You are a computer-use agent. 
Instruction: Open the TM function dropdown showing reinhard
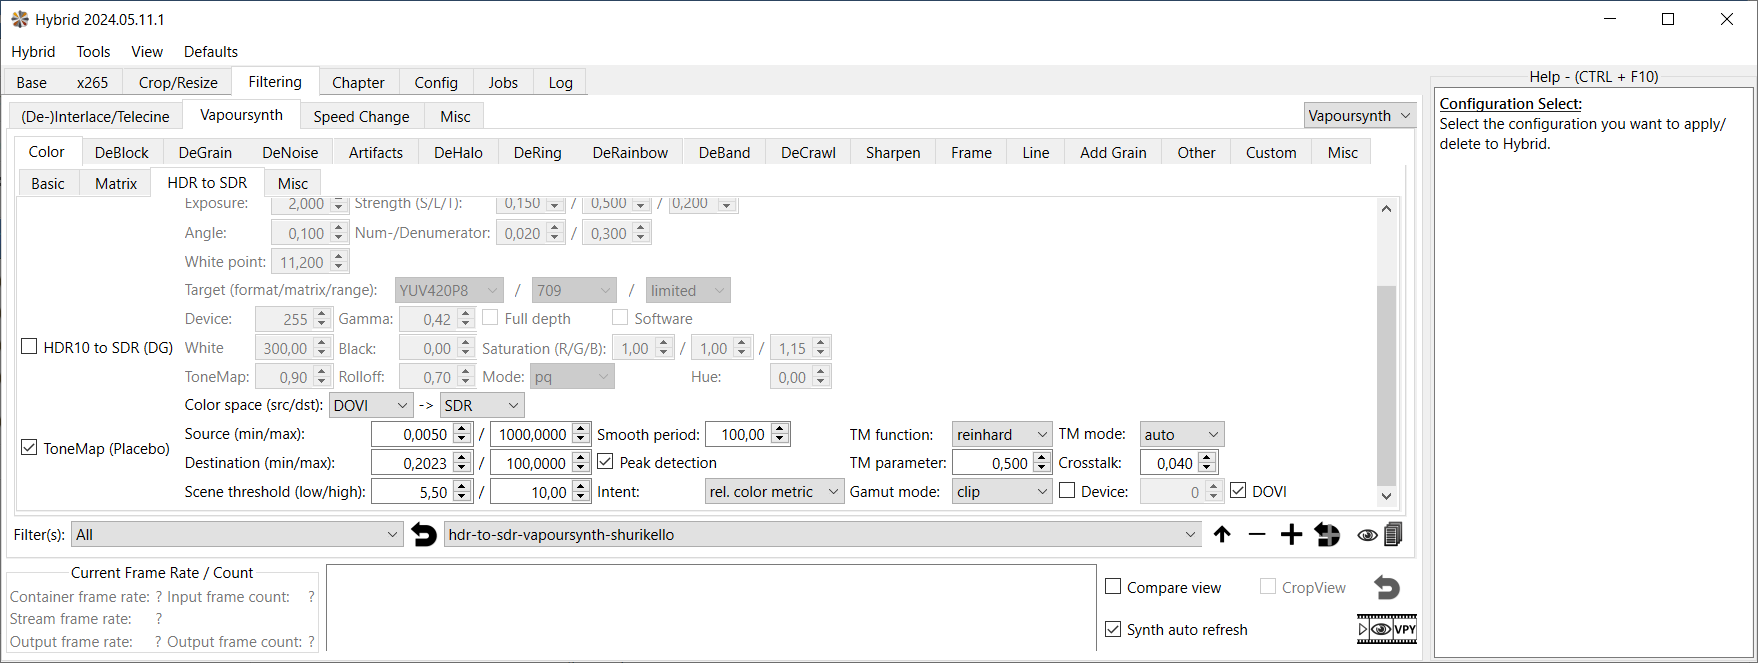click(x=1001, y=434)
